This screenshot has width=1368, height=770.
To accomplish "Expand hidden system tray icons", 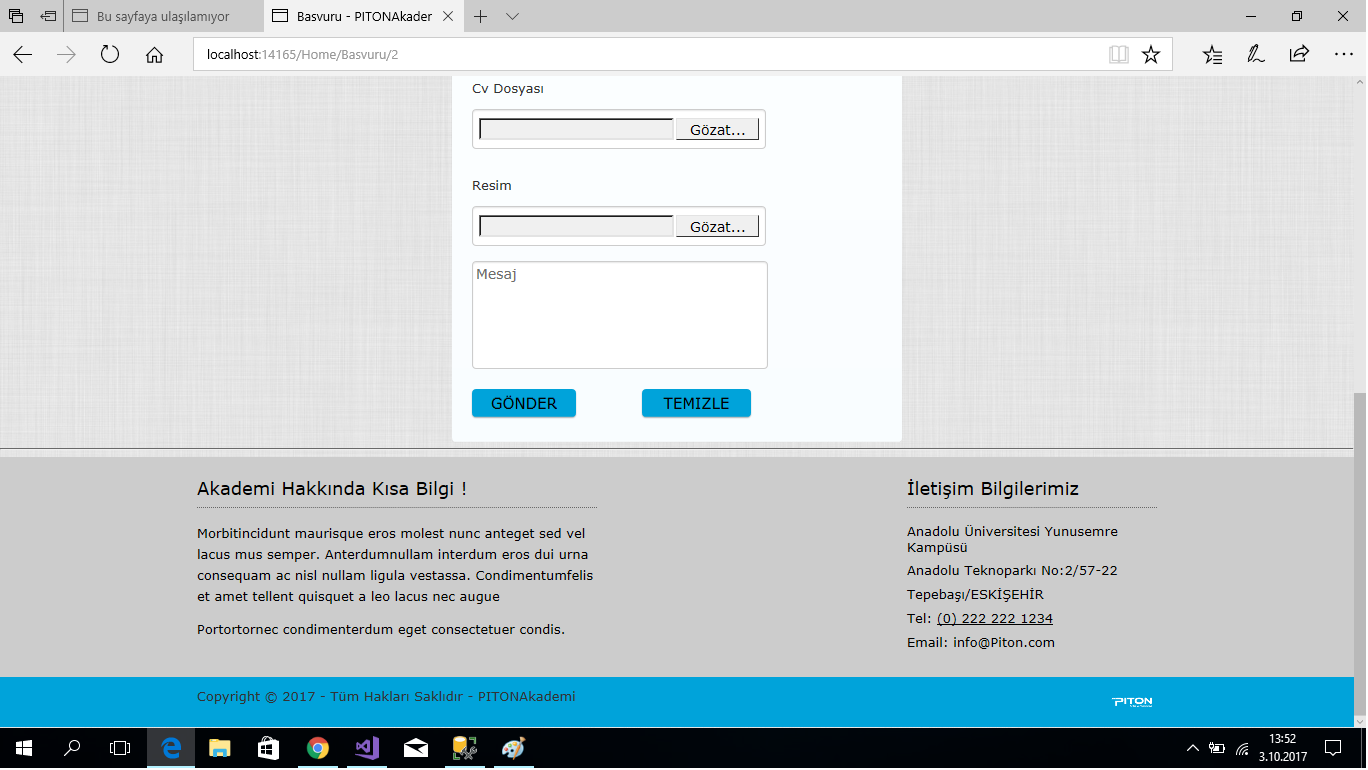I will [x=1193, y=749].
